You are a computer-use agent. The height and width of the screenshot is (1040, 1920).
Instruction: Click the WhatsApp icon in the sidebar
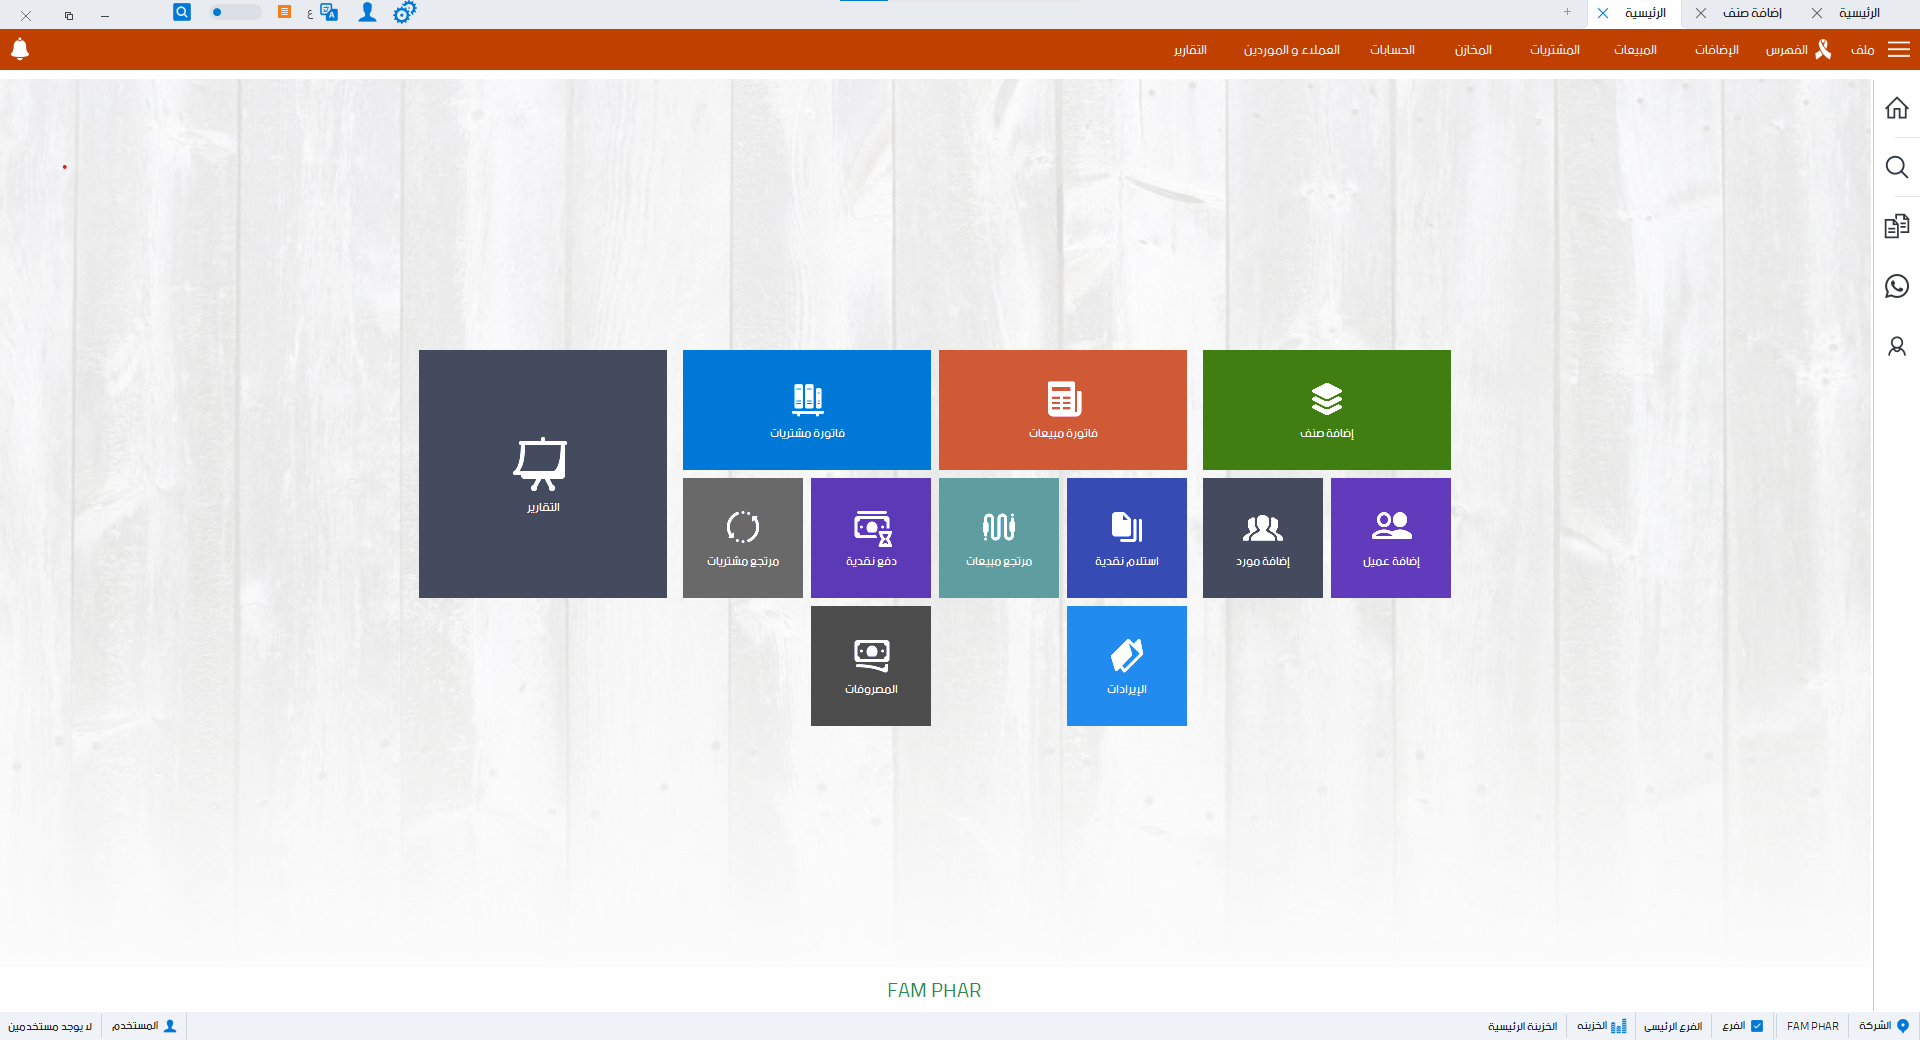[1896, 287]
